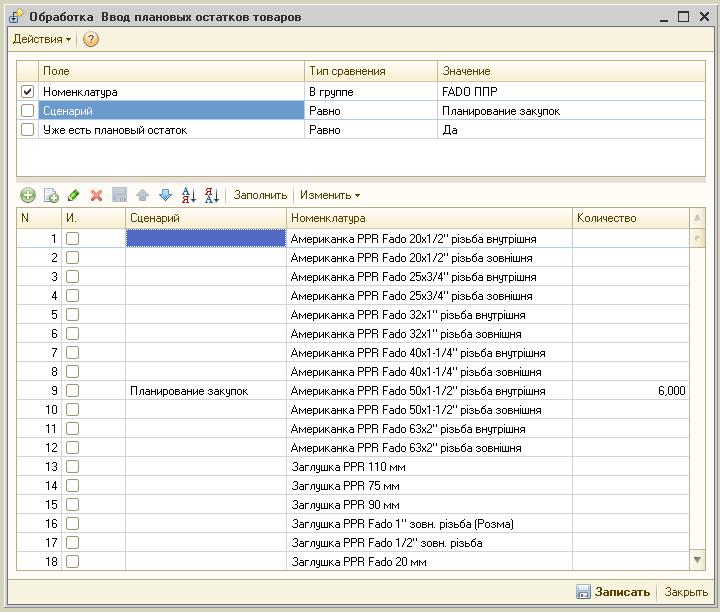Select the highlighted Сценарий cell in row 1
The image size is (720, 612).
click(x=206, y=238)
